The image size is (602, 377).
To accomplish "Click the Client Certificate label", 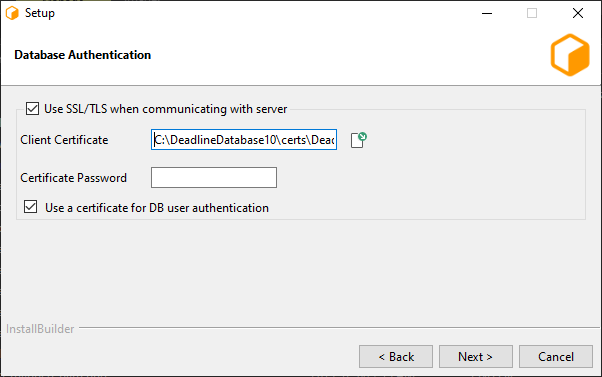I will pyautogui.click(x=64, y=140).
